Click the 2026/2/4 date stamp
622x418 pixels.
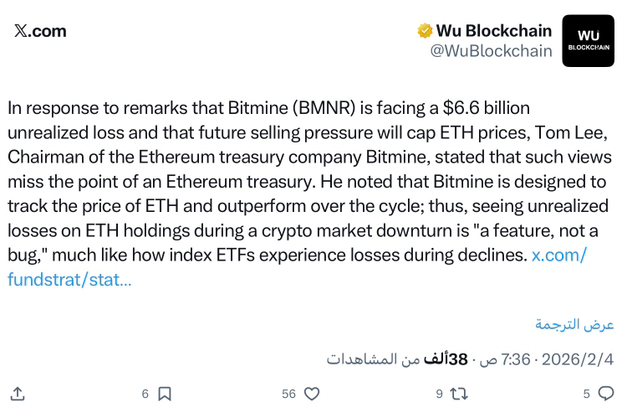click(x=578, y=358)
